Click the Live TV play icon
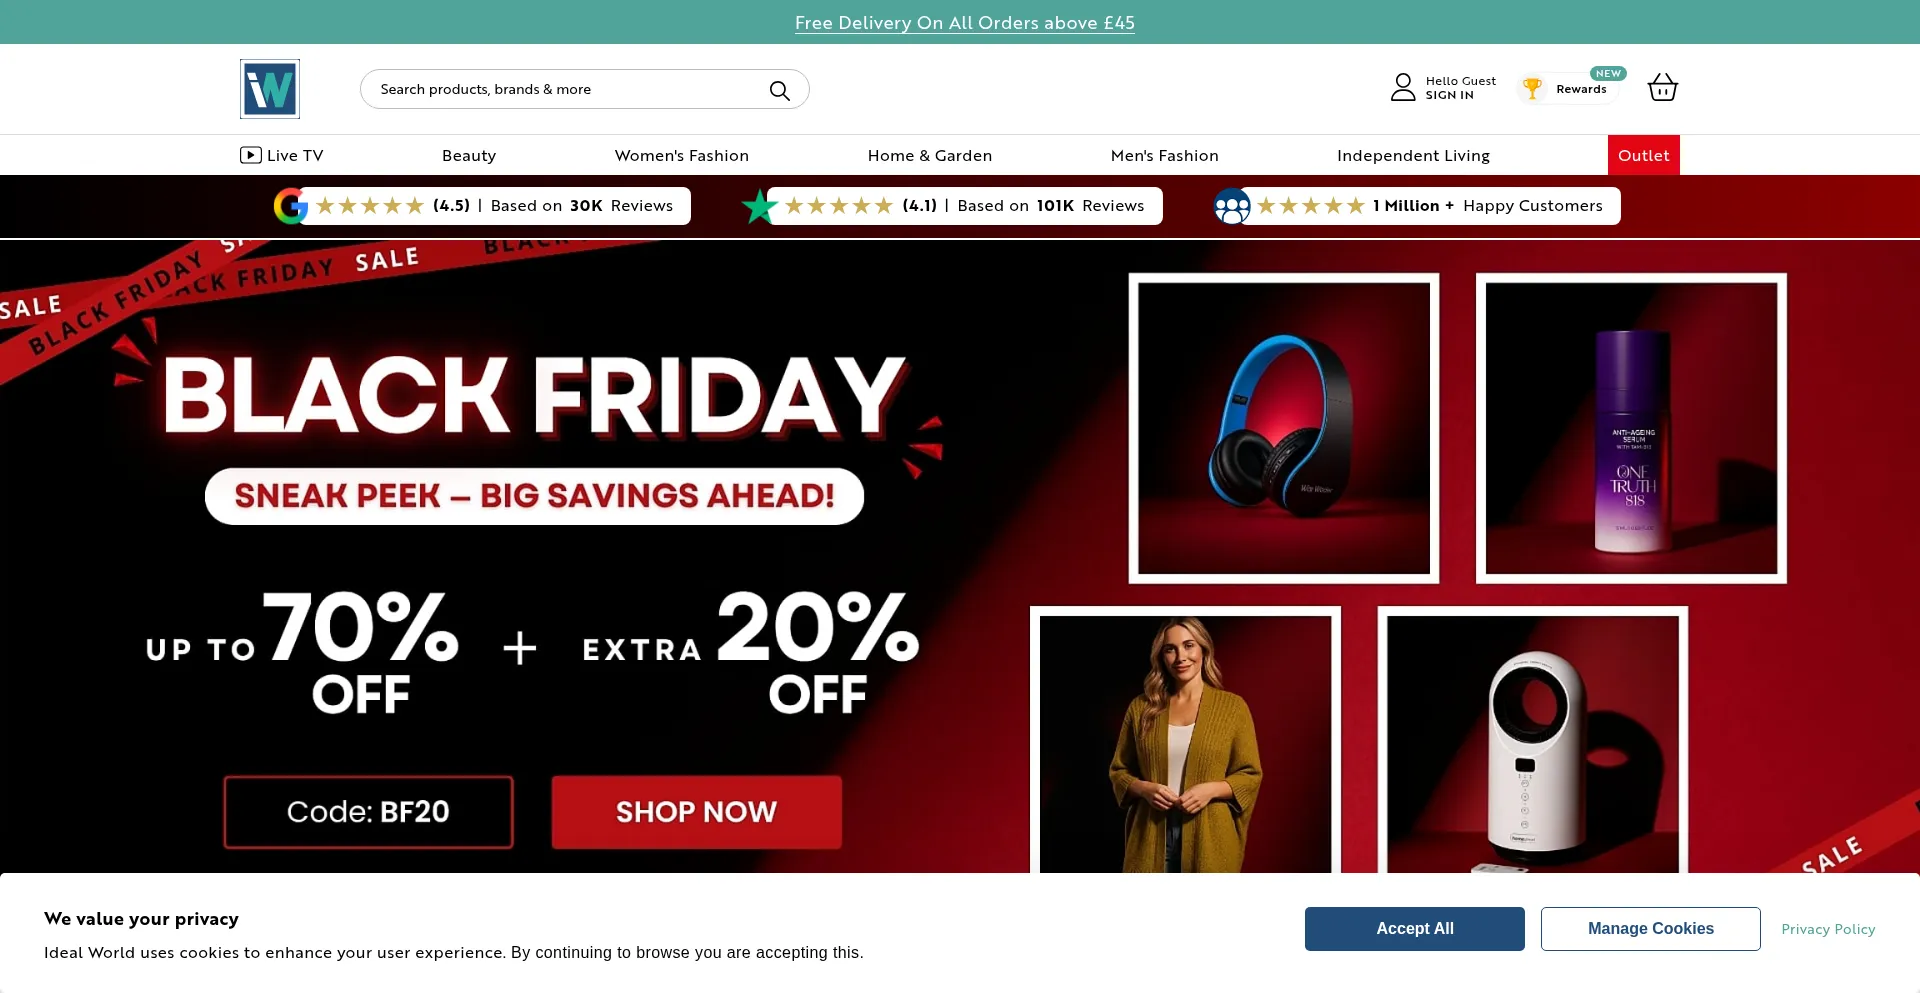 250,155
